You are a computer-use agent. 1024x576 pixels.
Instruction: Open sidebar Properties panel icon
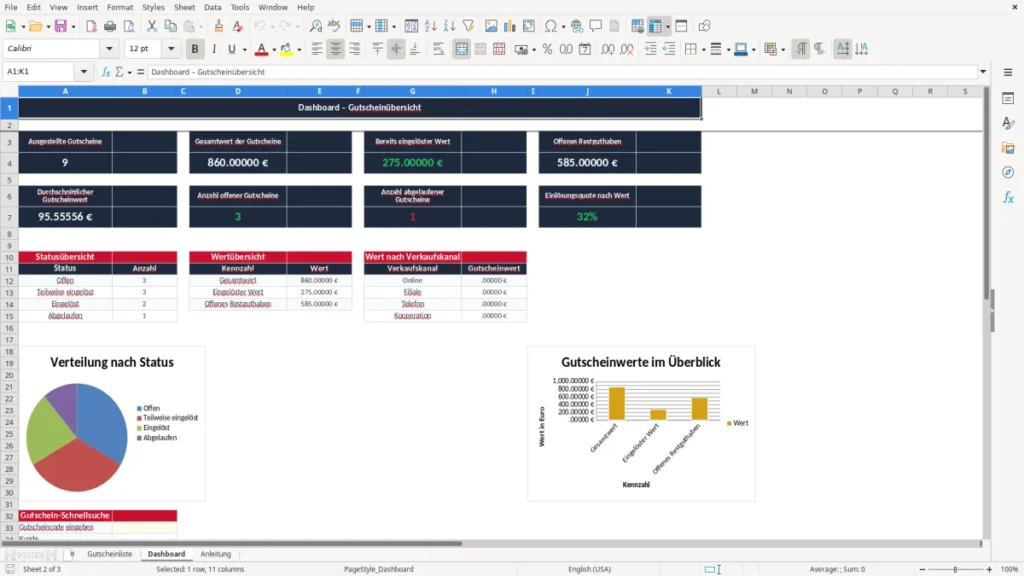[x=1008, y=98]
